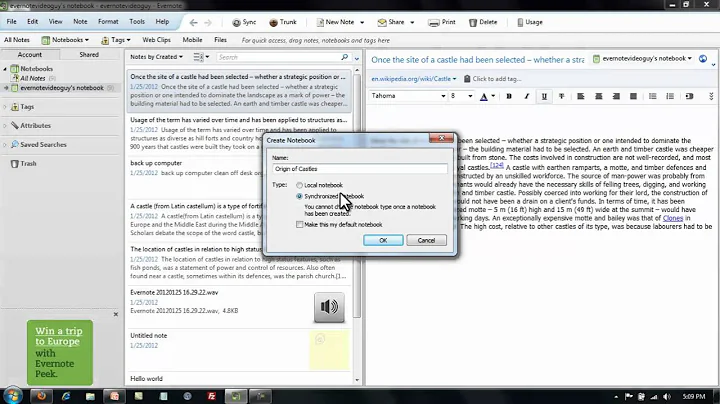Insert a numbered list

(x=670, y=96)
